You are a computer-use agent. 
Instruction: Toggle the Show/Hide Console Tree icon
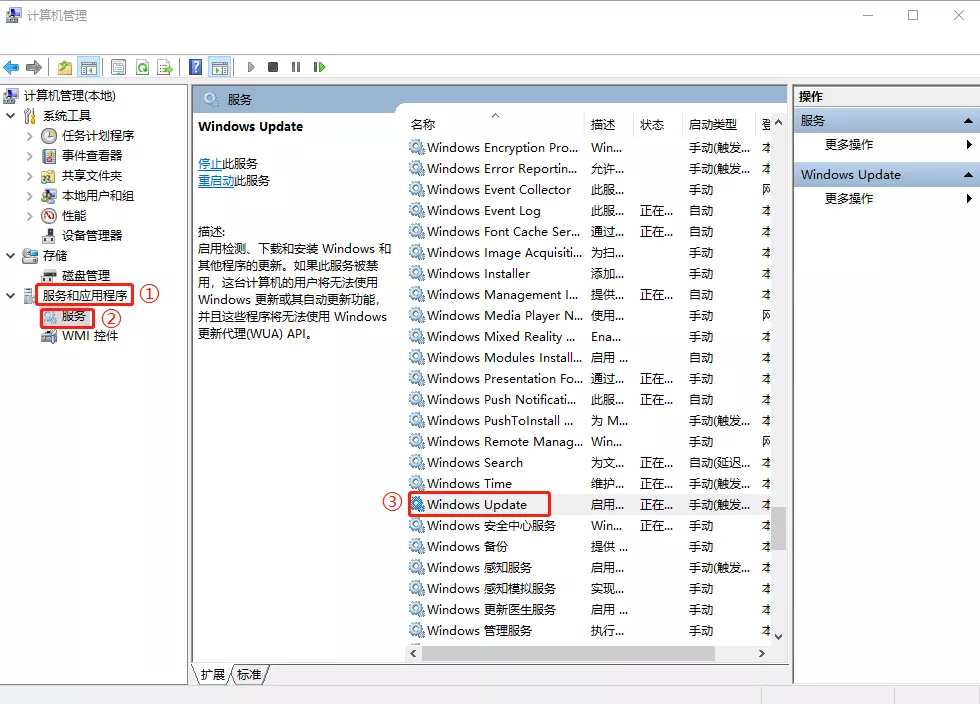[x=88, y=67]
